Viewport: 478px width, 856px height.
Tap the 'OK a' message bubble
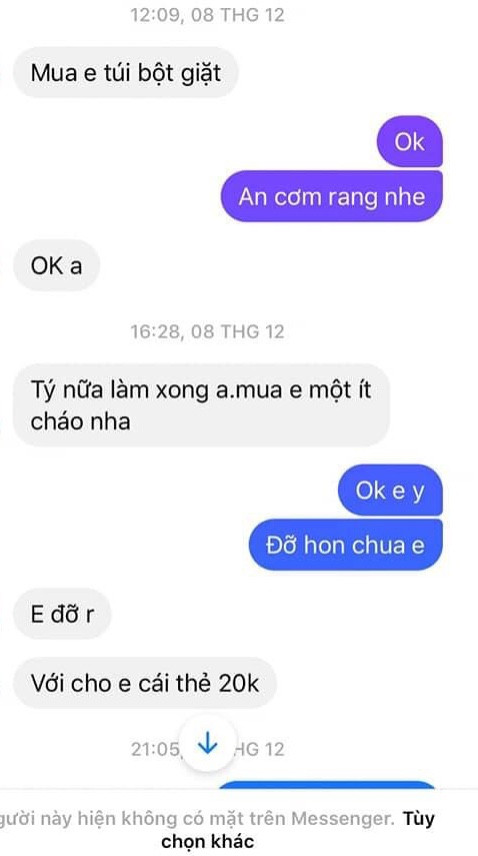pyautogui.click(x=57, y=265)
